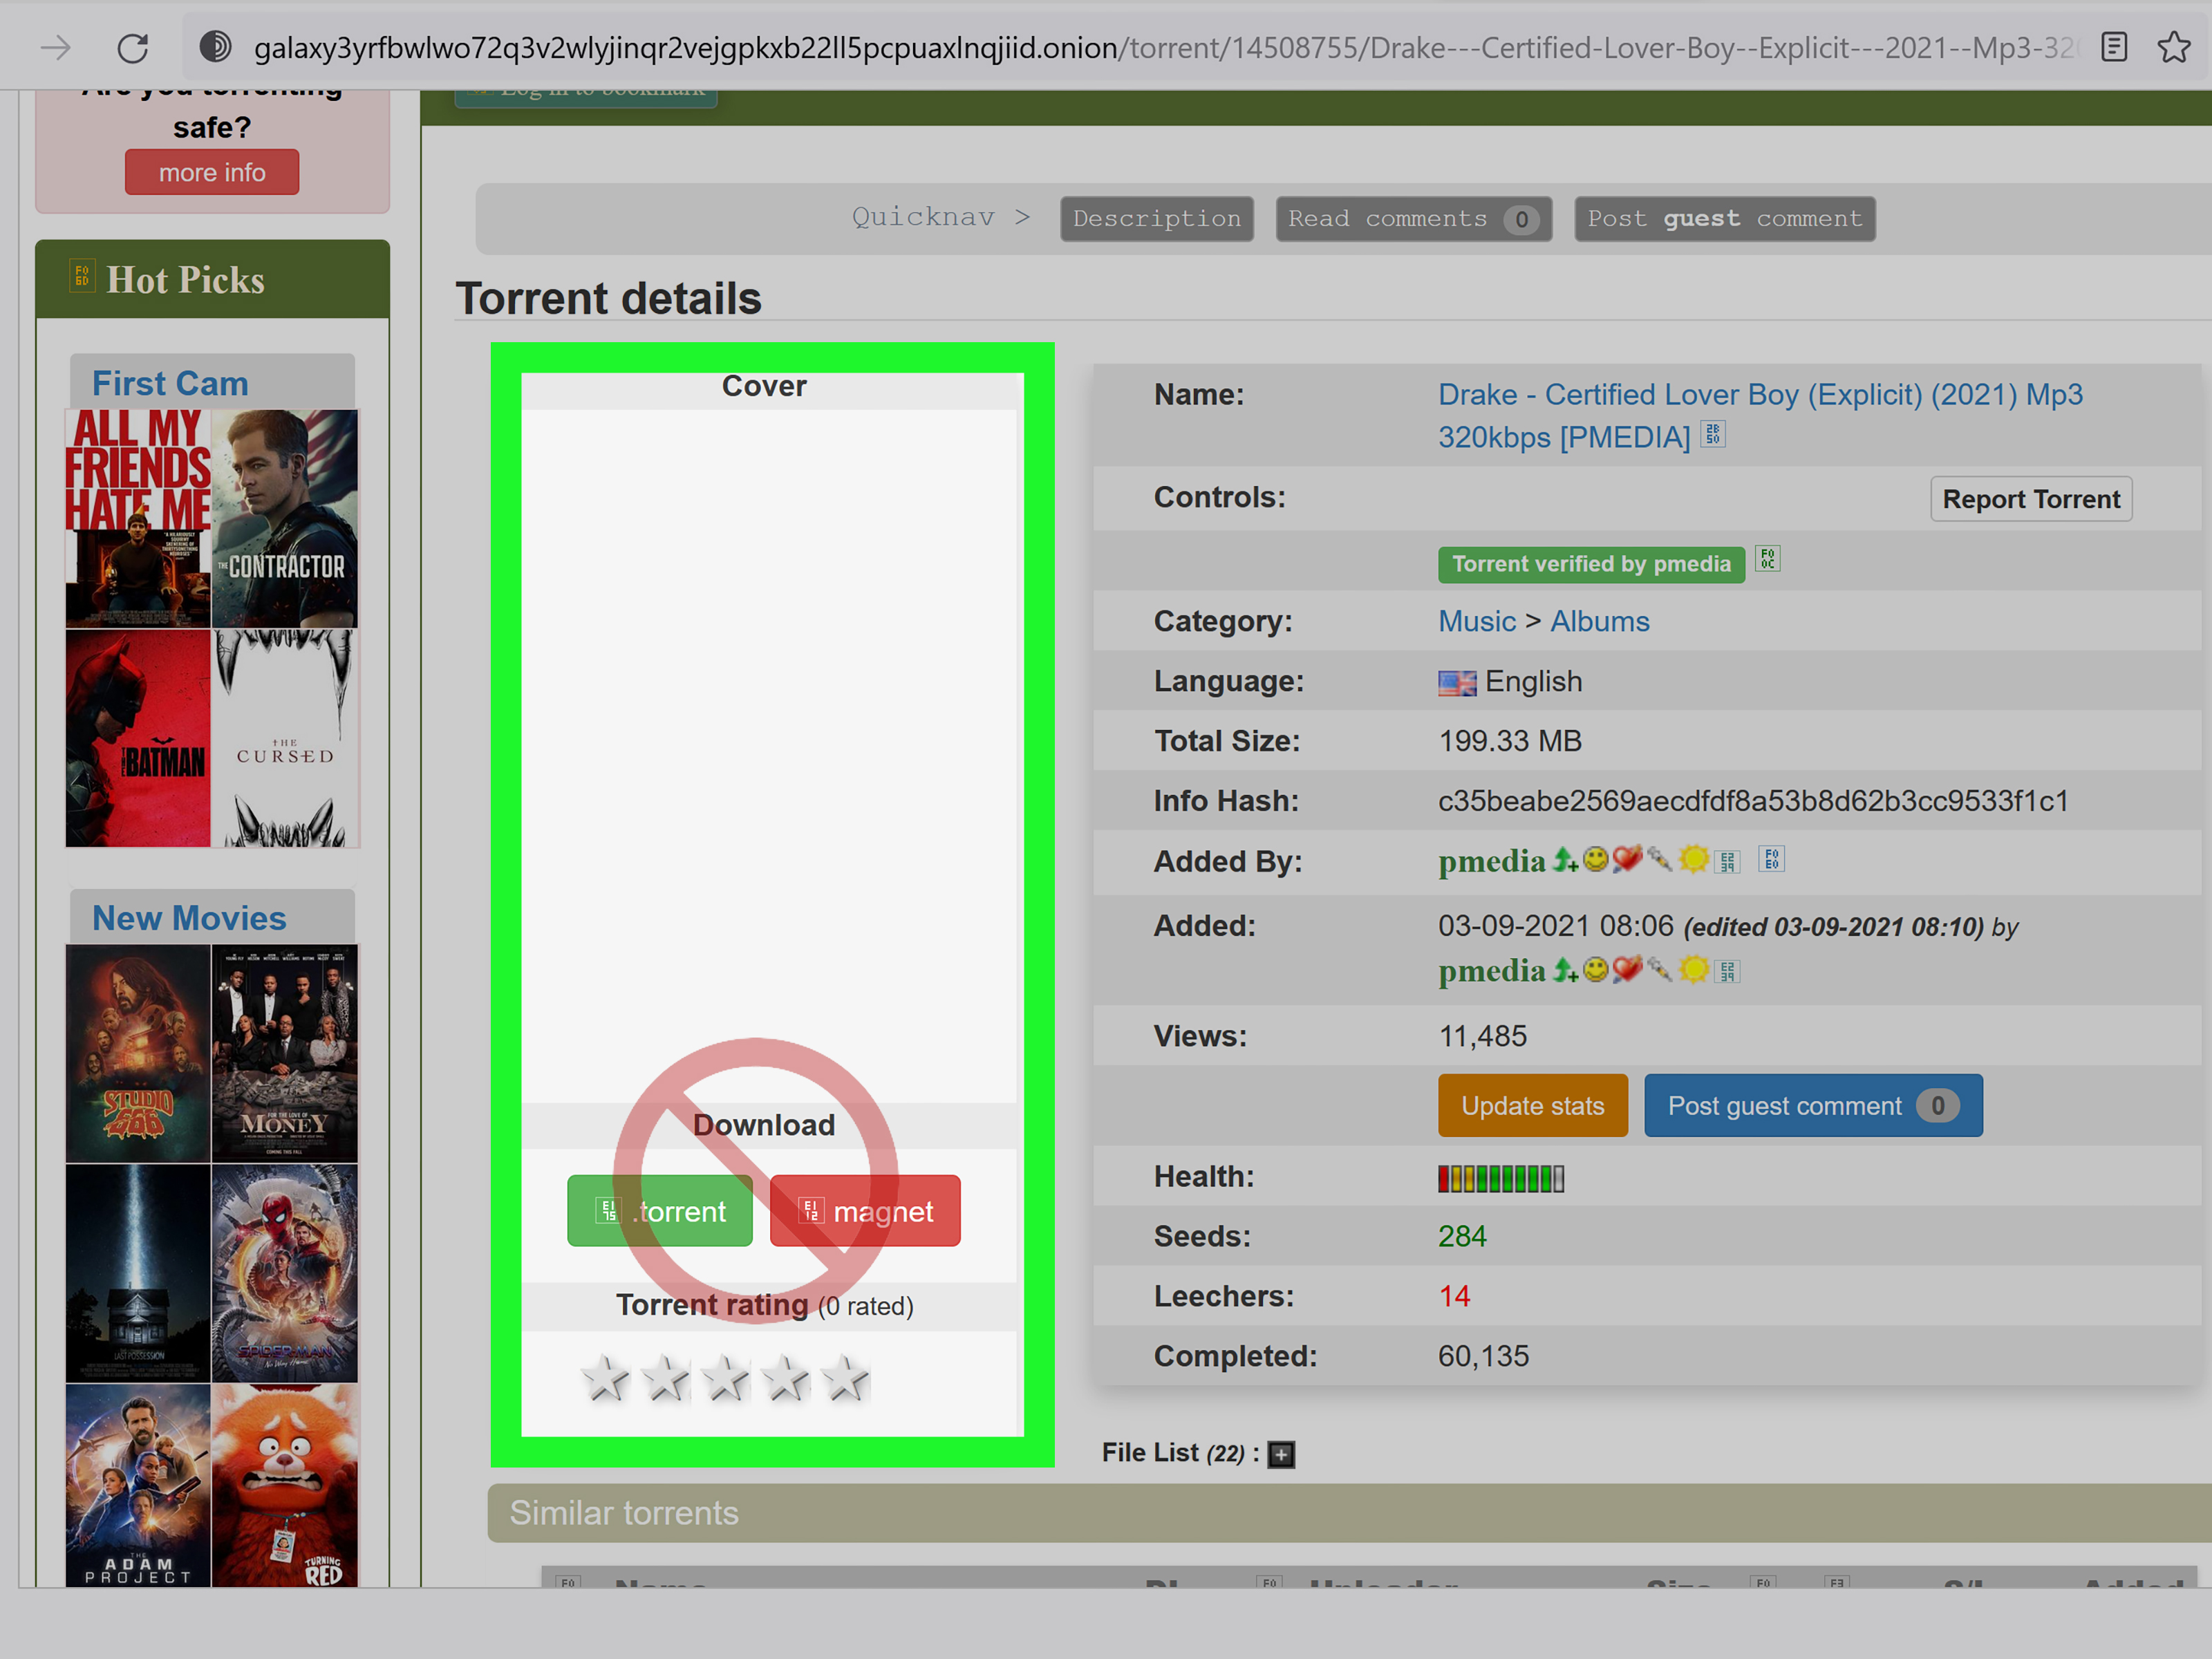Jump to Description in Quicknav

click(1156, 219)
